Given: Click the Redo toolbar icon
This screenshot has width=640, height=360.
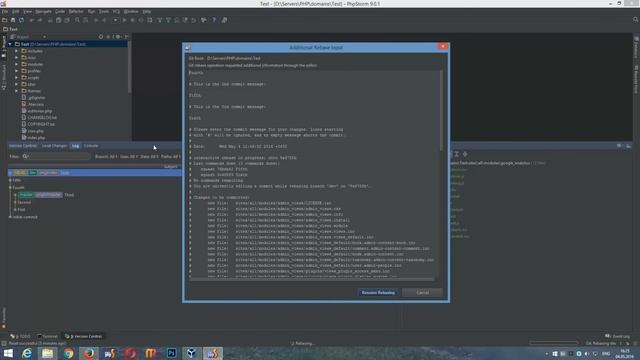Looking at the screenshot, I should [x=40, y=20].
